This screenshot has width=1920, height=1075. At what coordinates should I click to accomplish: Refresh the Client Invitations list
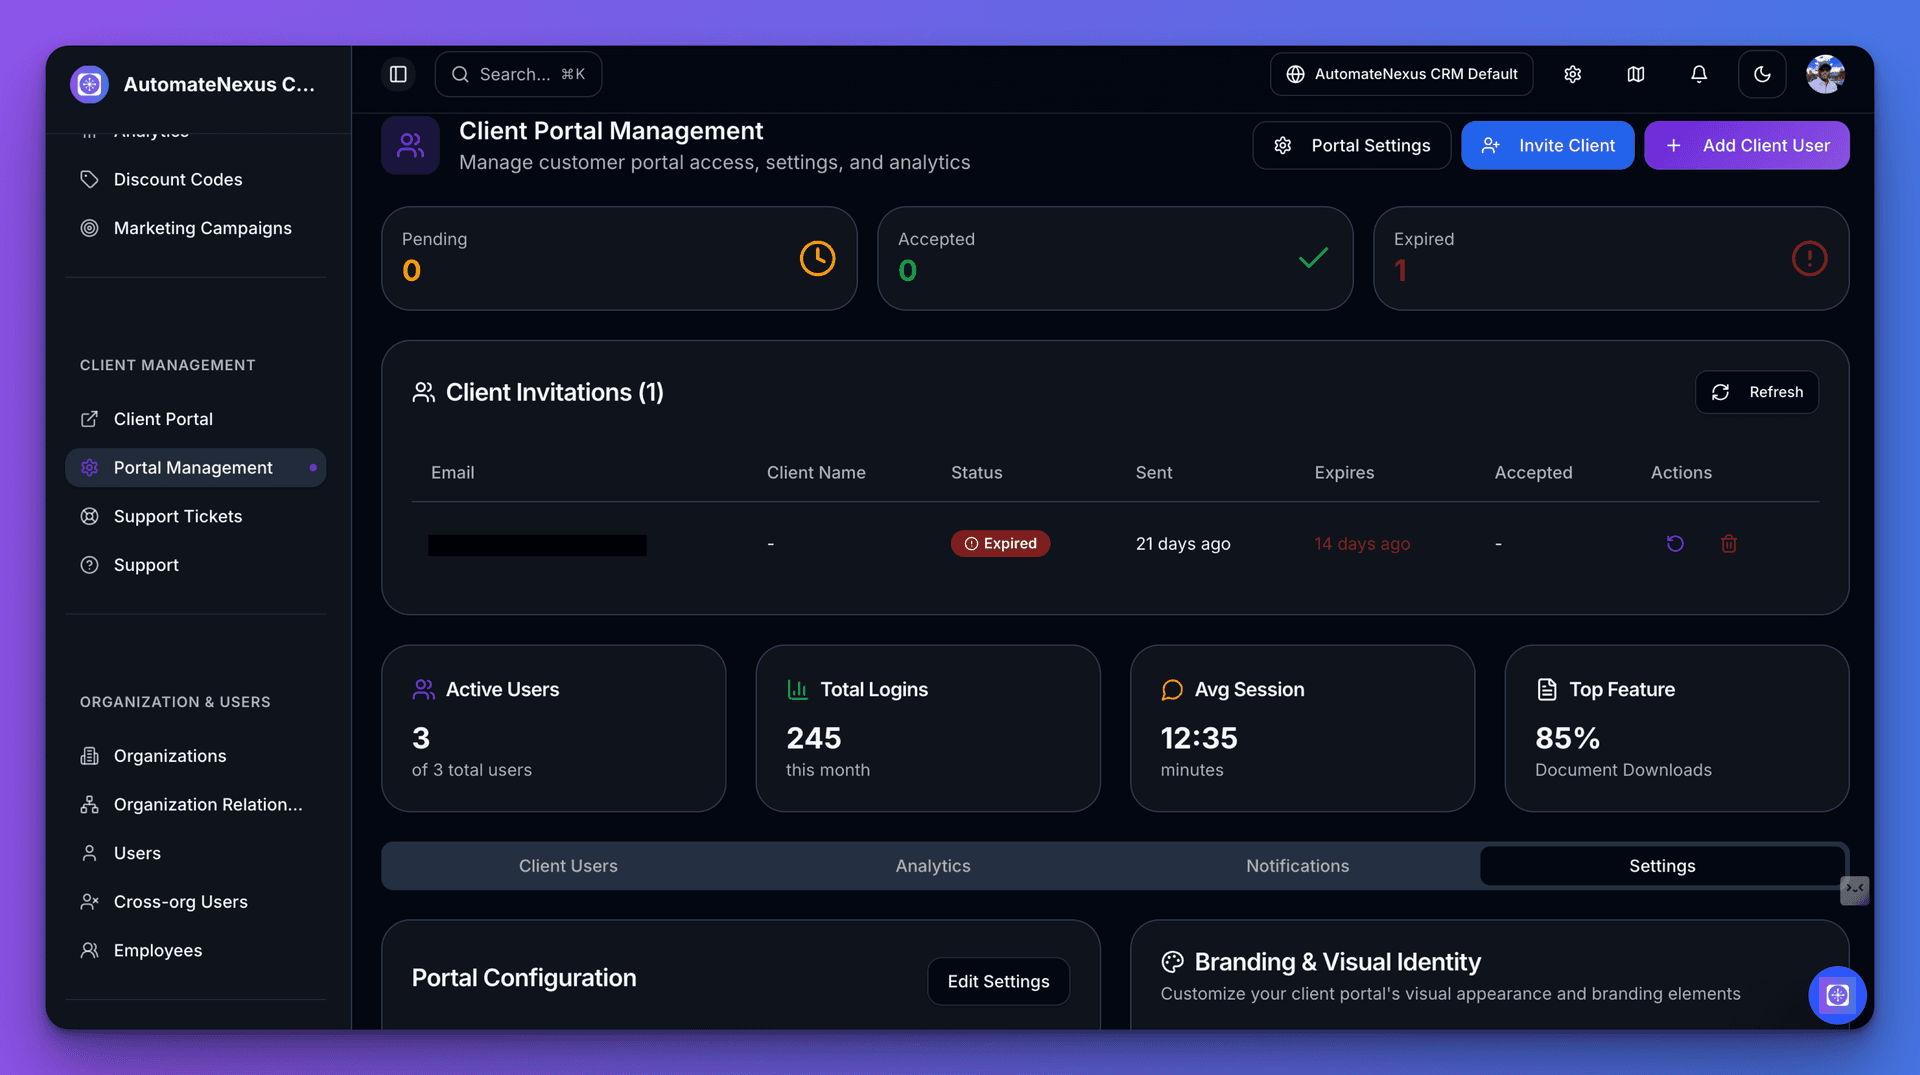1756,392
